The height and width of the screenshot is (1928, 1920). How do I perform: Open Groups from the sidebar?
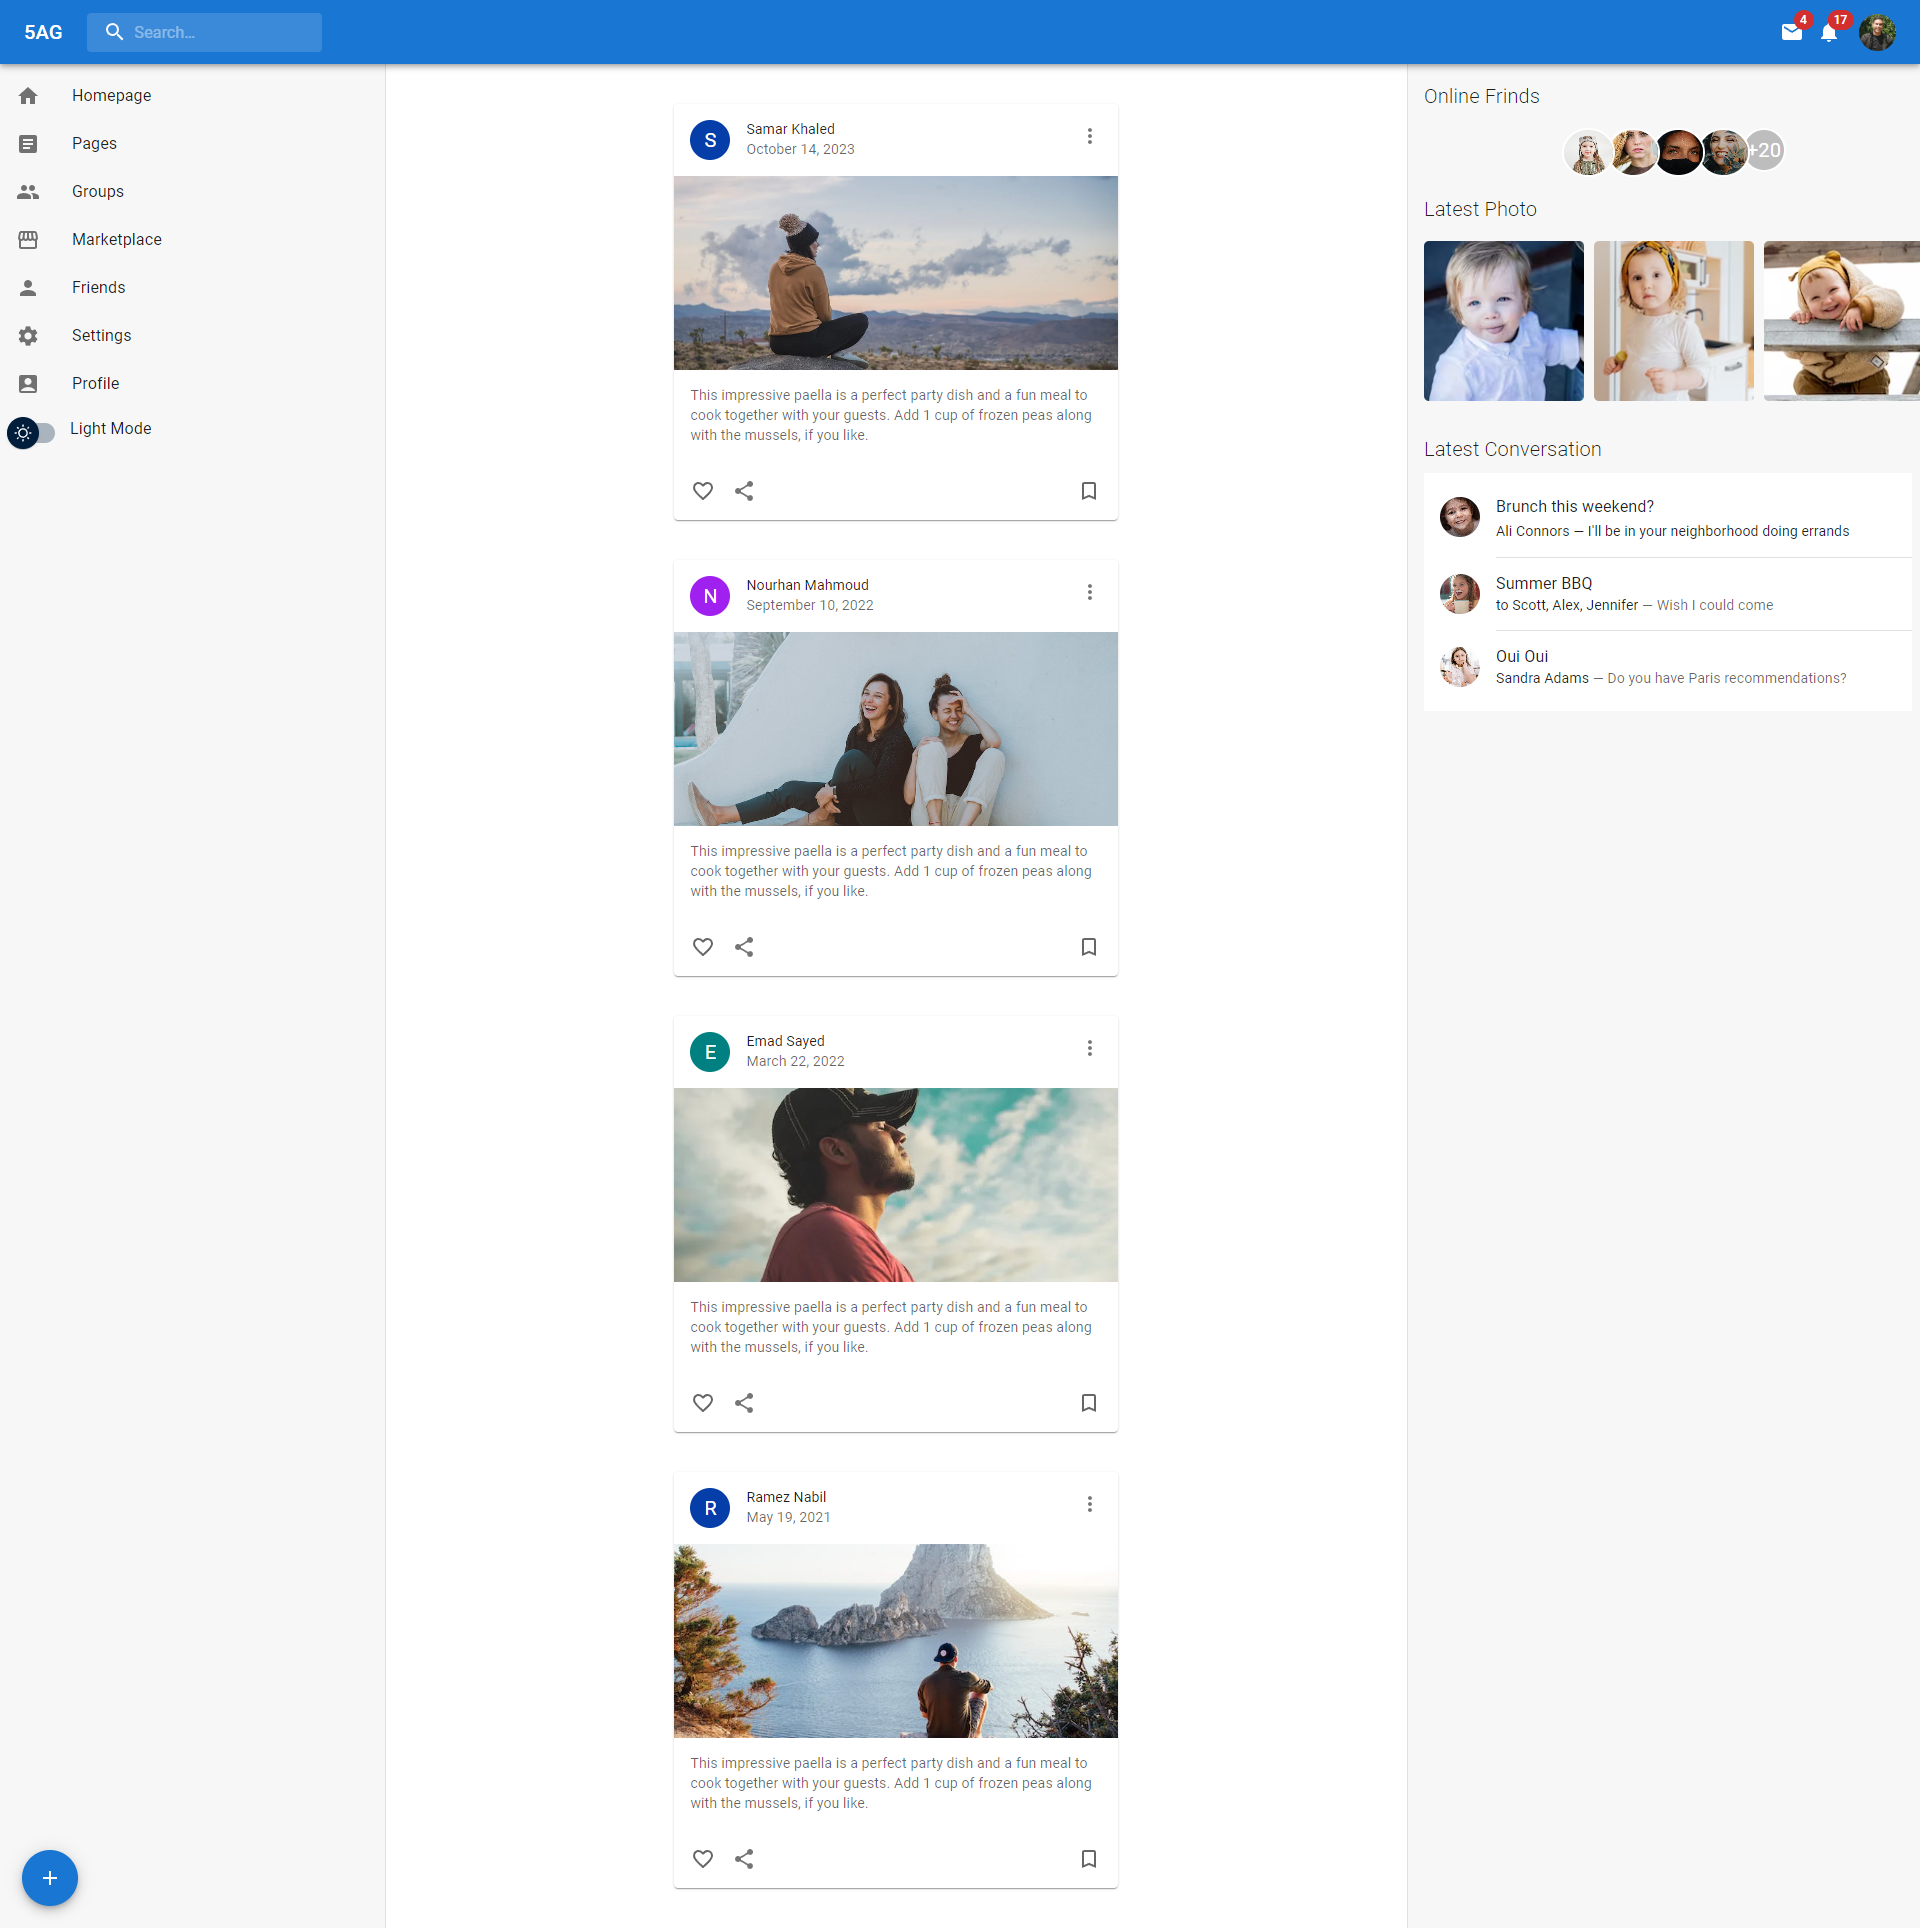pyautogui.click(x=98, y=192)
